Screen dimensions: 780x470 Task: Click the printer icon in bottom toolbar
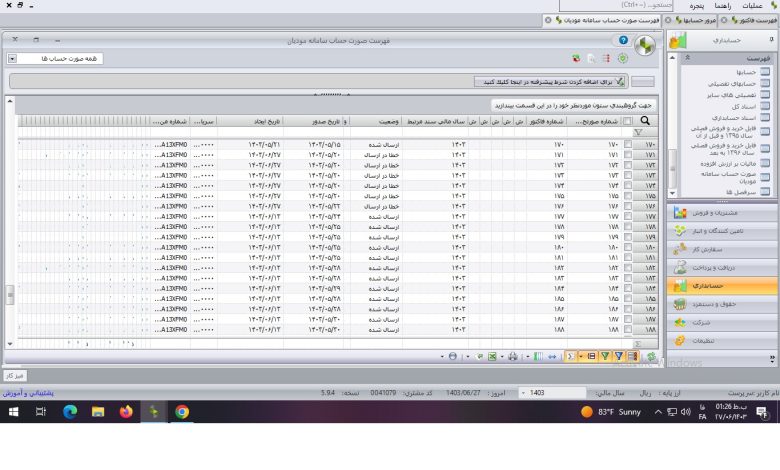click(512, 356)
